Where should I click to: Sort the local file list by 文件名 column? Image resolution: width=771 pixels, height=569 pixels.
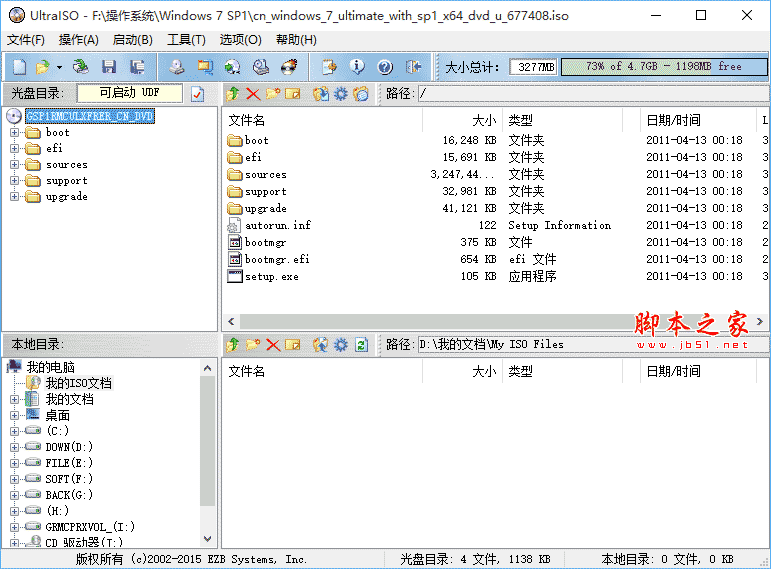point(323,371)
